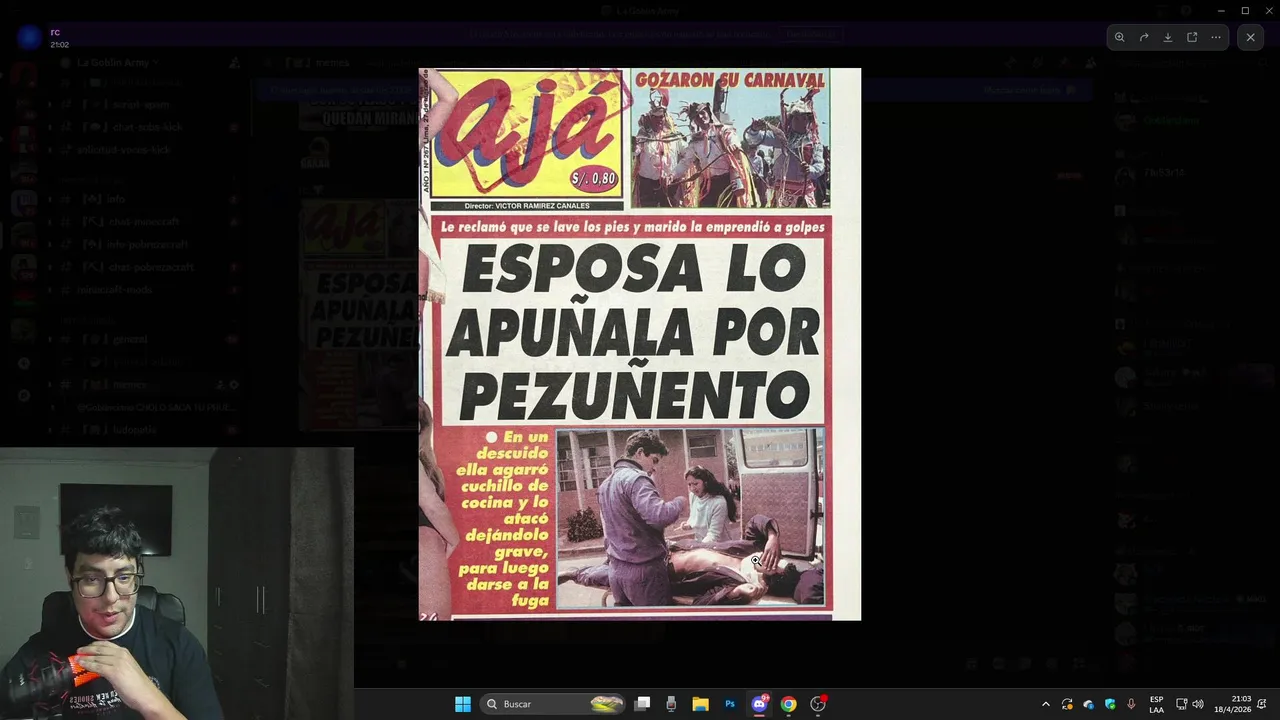The width and height of the screenshot is (1280, 720).
Task: Click the microphone tray icon
Action: (x=1131, y=704)
